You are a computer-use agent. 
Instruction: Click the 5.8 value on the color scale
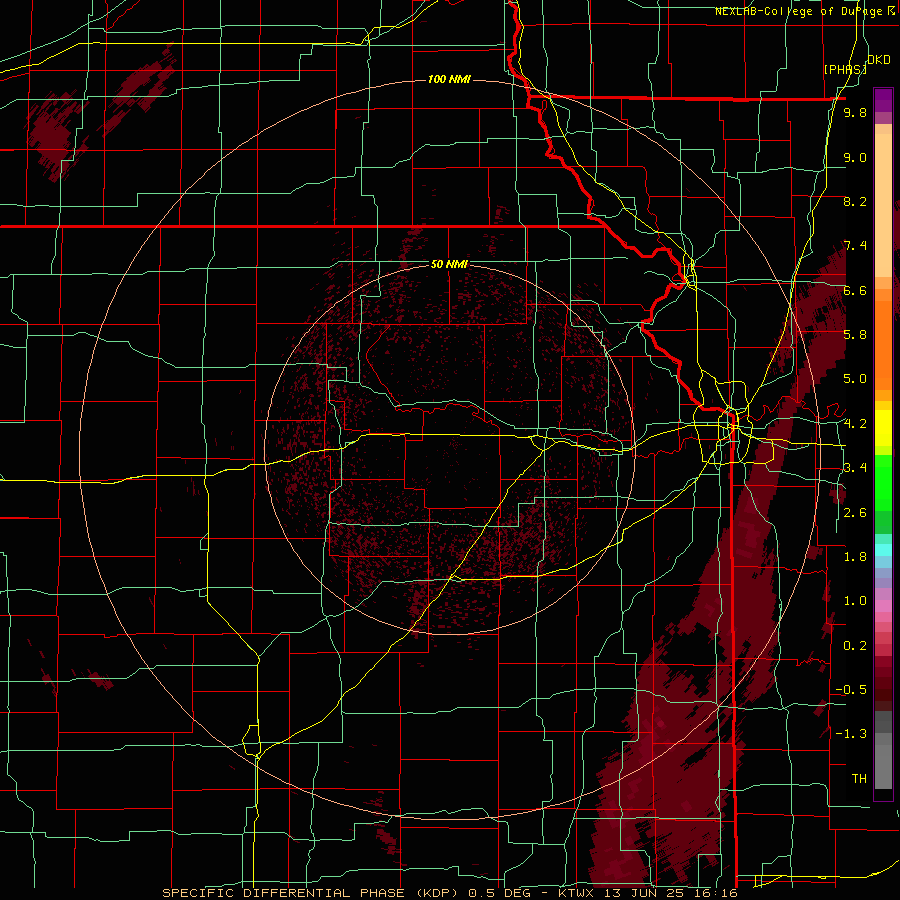pos(855,335)
